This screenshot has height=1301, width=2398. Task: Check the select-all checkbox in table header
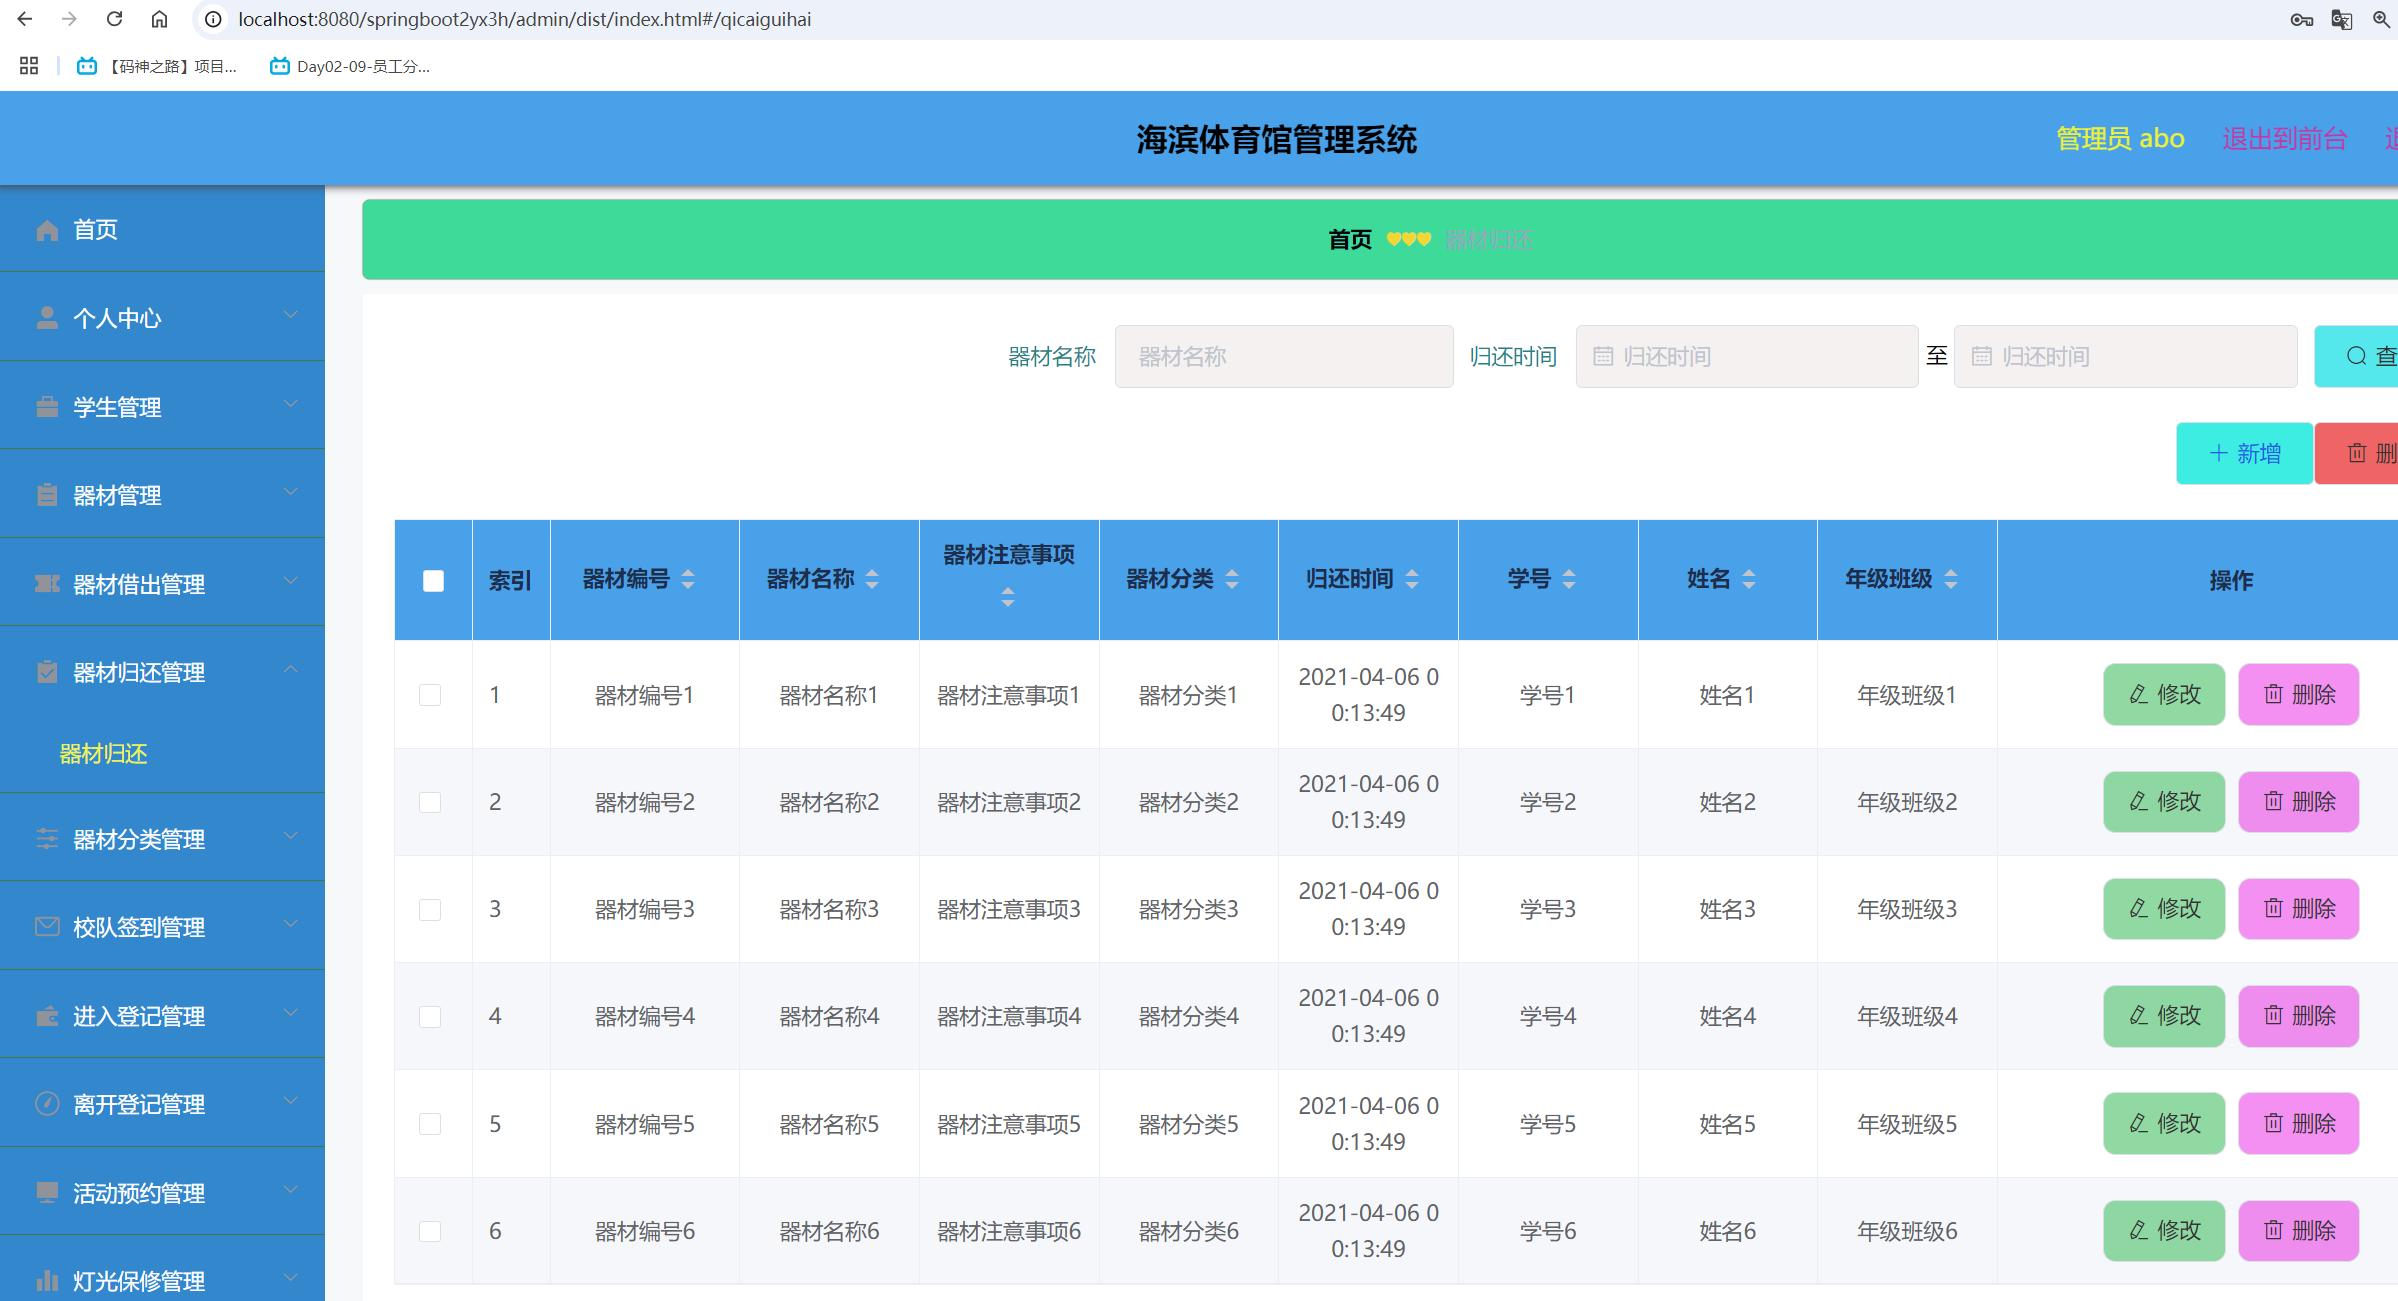(432, 580)
